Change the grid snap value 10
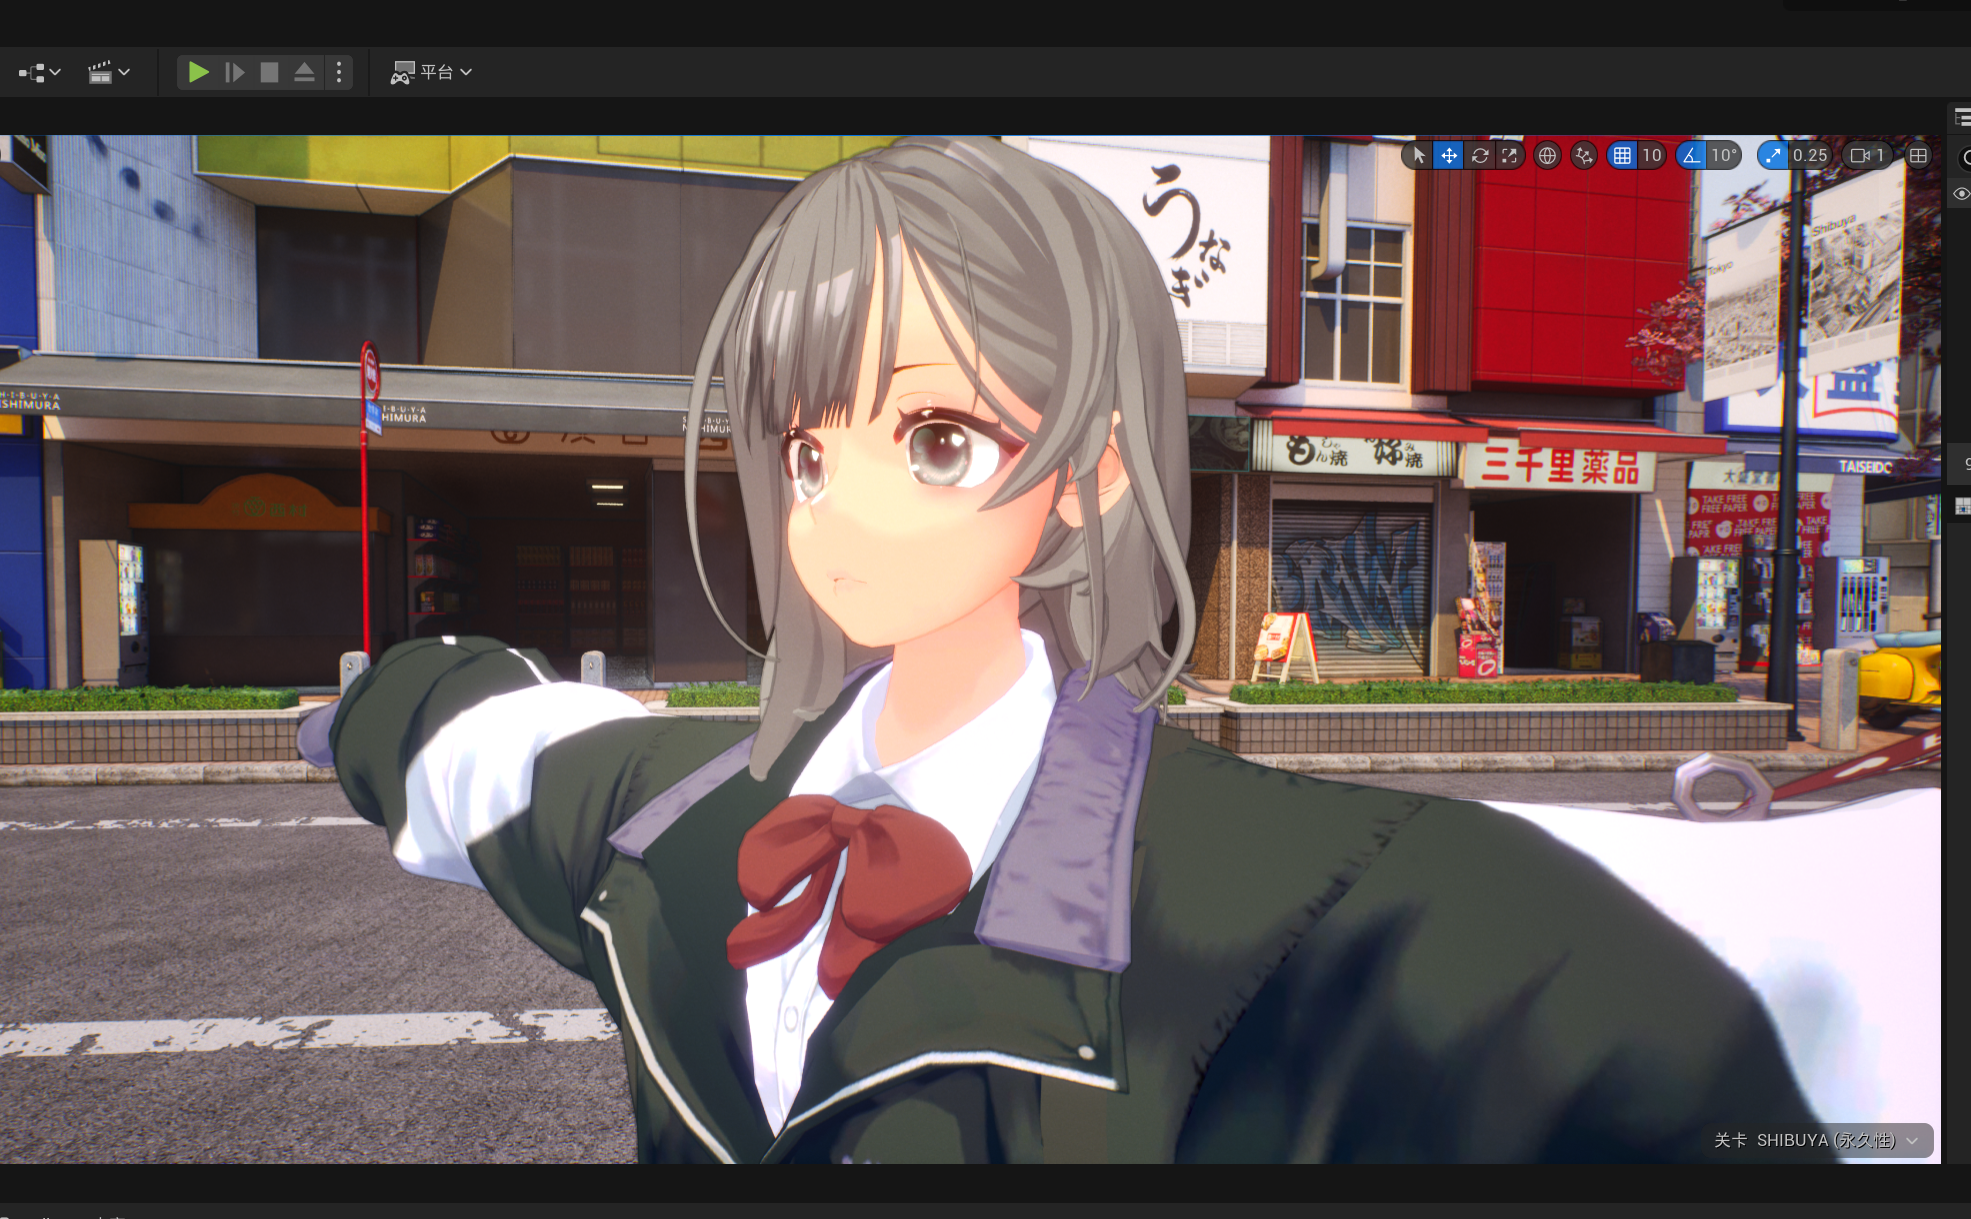The height and width of the screenshot is (1219, 1971). [x=1651, y=155]
